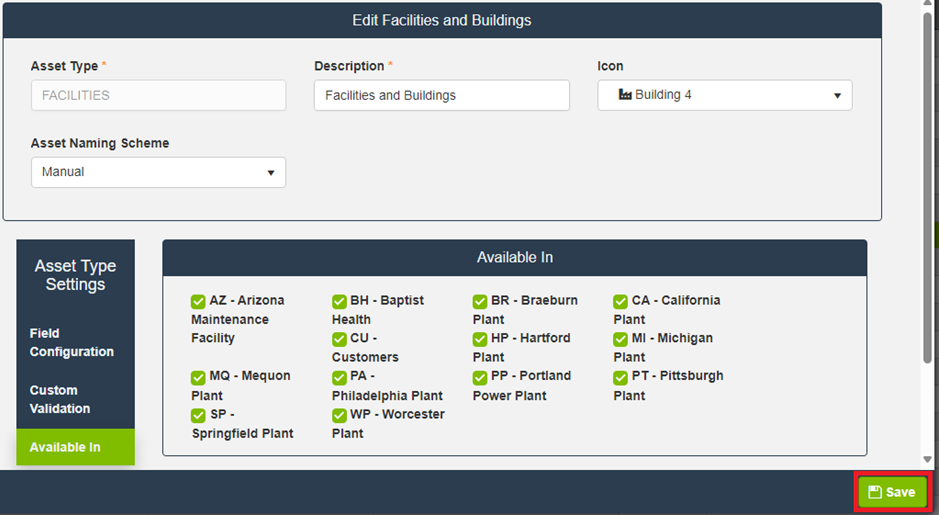The image size is (939, 515).
Task: Toggle the CA - California Plant checkbox
Action: pos(621,301)
